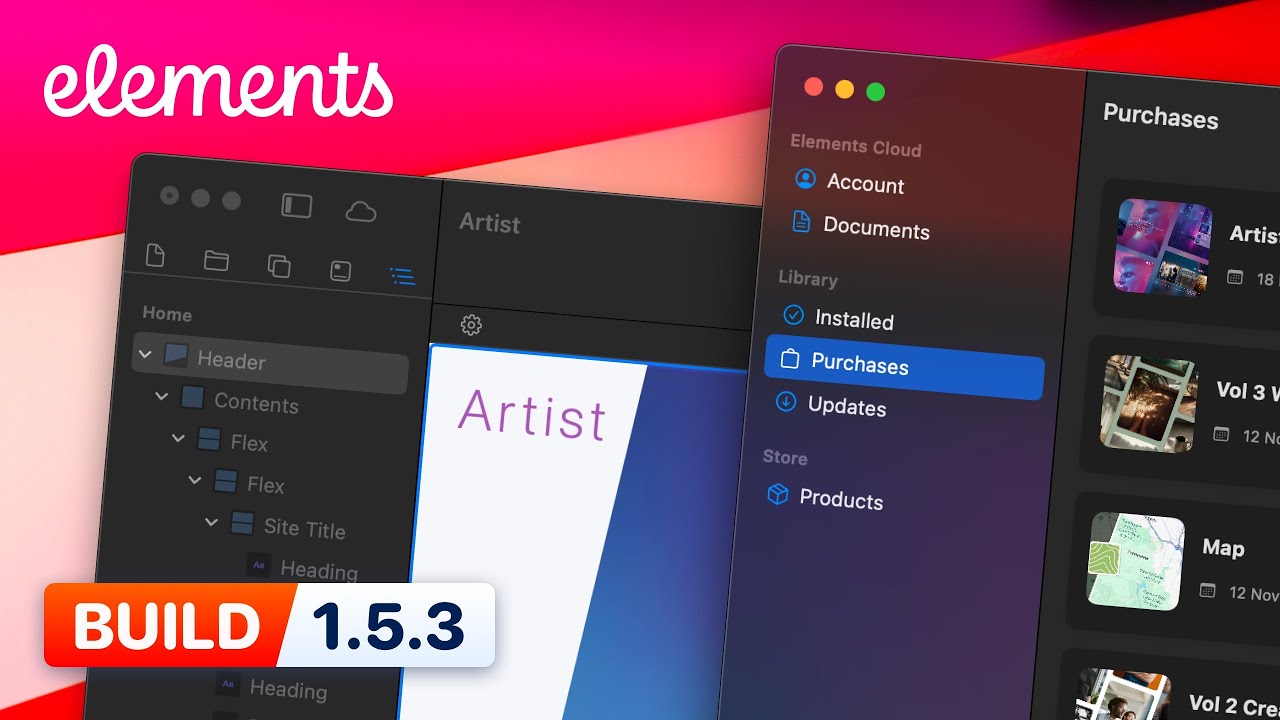The height and width of the screenshot is (720, 1280).
Task: Select the blue list outline tab
Action: [x=402, y=276]
